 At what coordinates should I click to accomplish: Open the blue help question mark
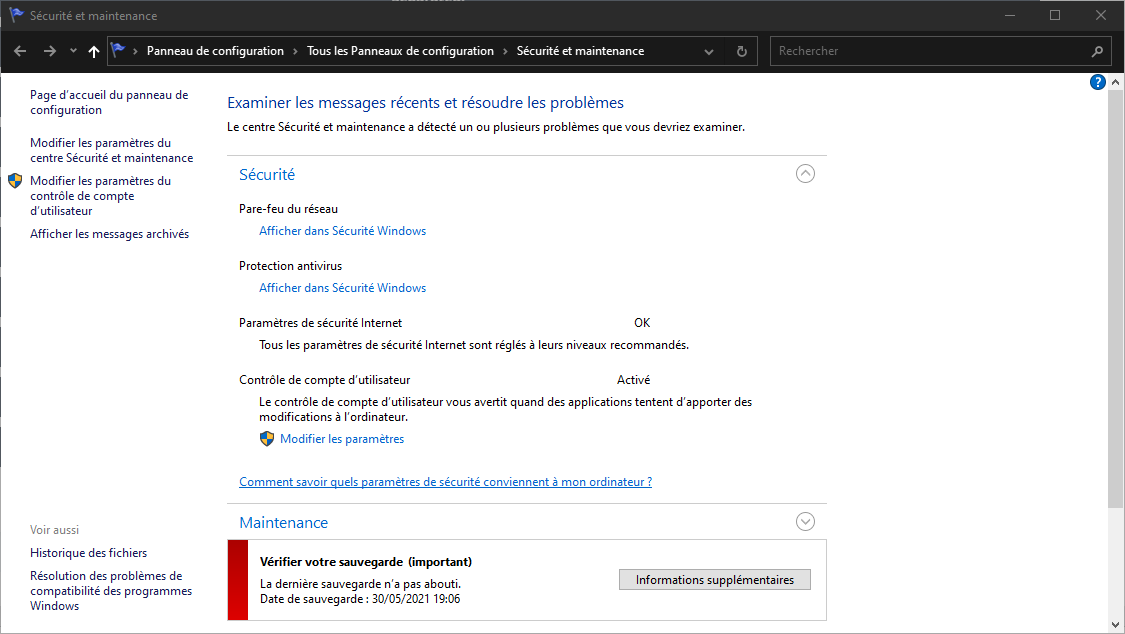coord(1097,82)
